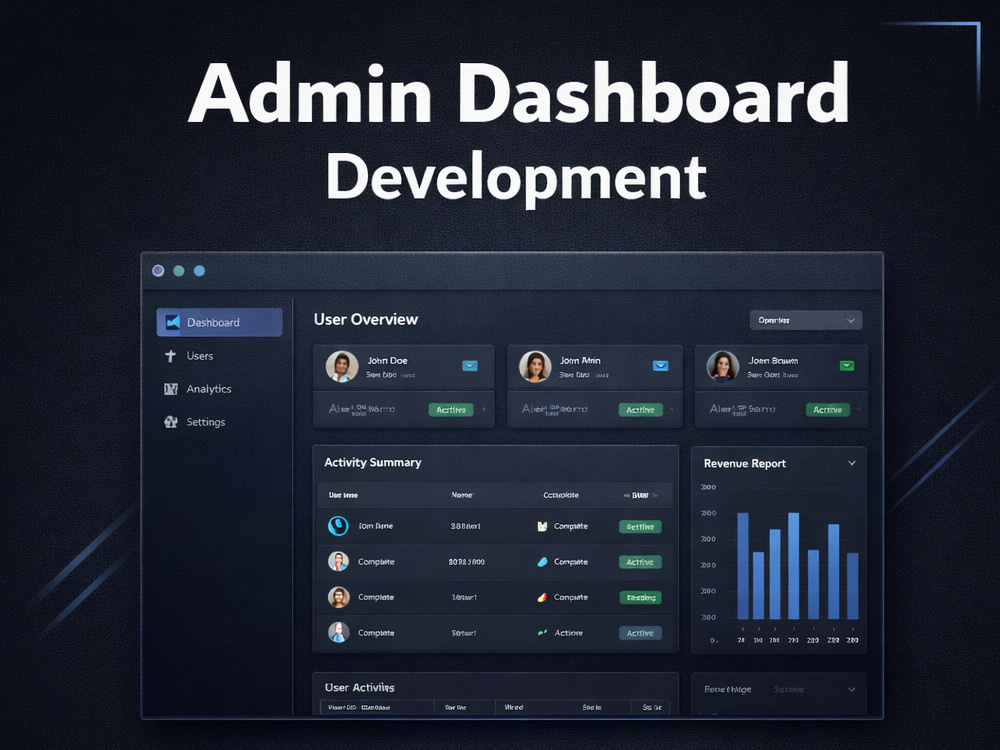Click the blue mail icon on middle user card

point(661,365)
